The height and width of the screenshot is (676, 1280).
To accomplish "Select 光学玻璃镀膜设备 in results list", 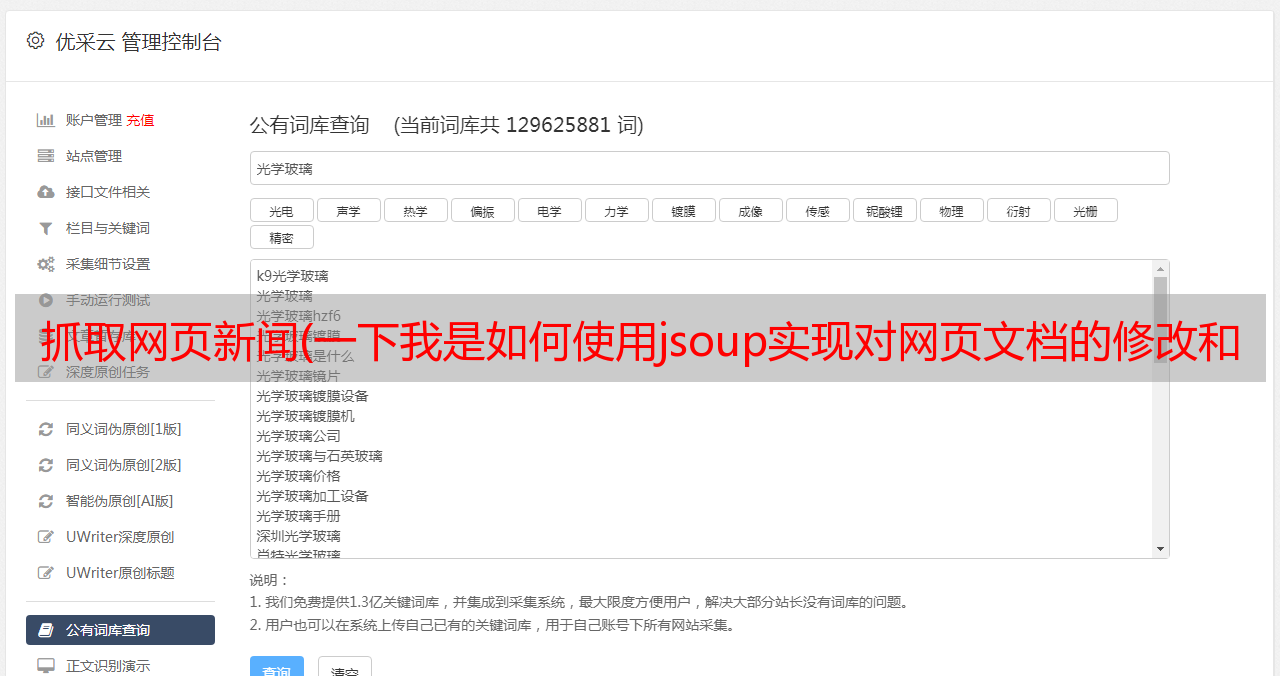I will click(312, 396).
